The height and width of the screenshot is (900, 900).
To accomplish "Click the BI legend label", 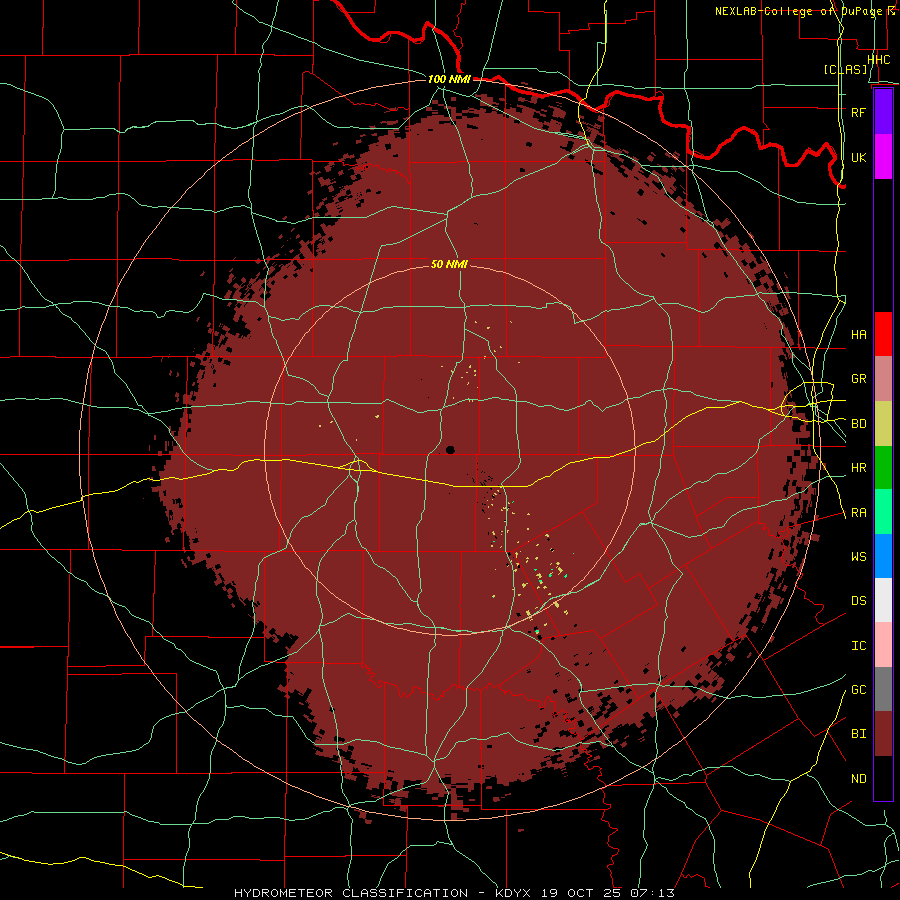I will point(858,734).
